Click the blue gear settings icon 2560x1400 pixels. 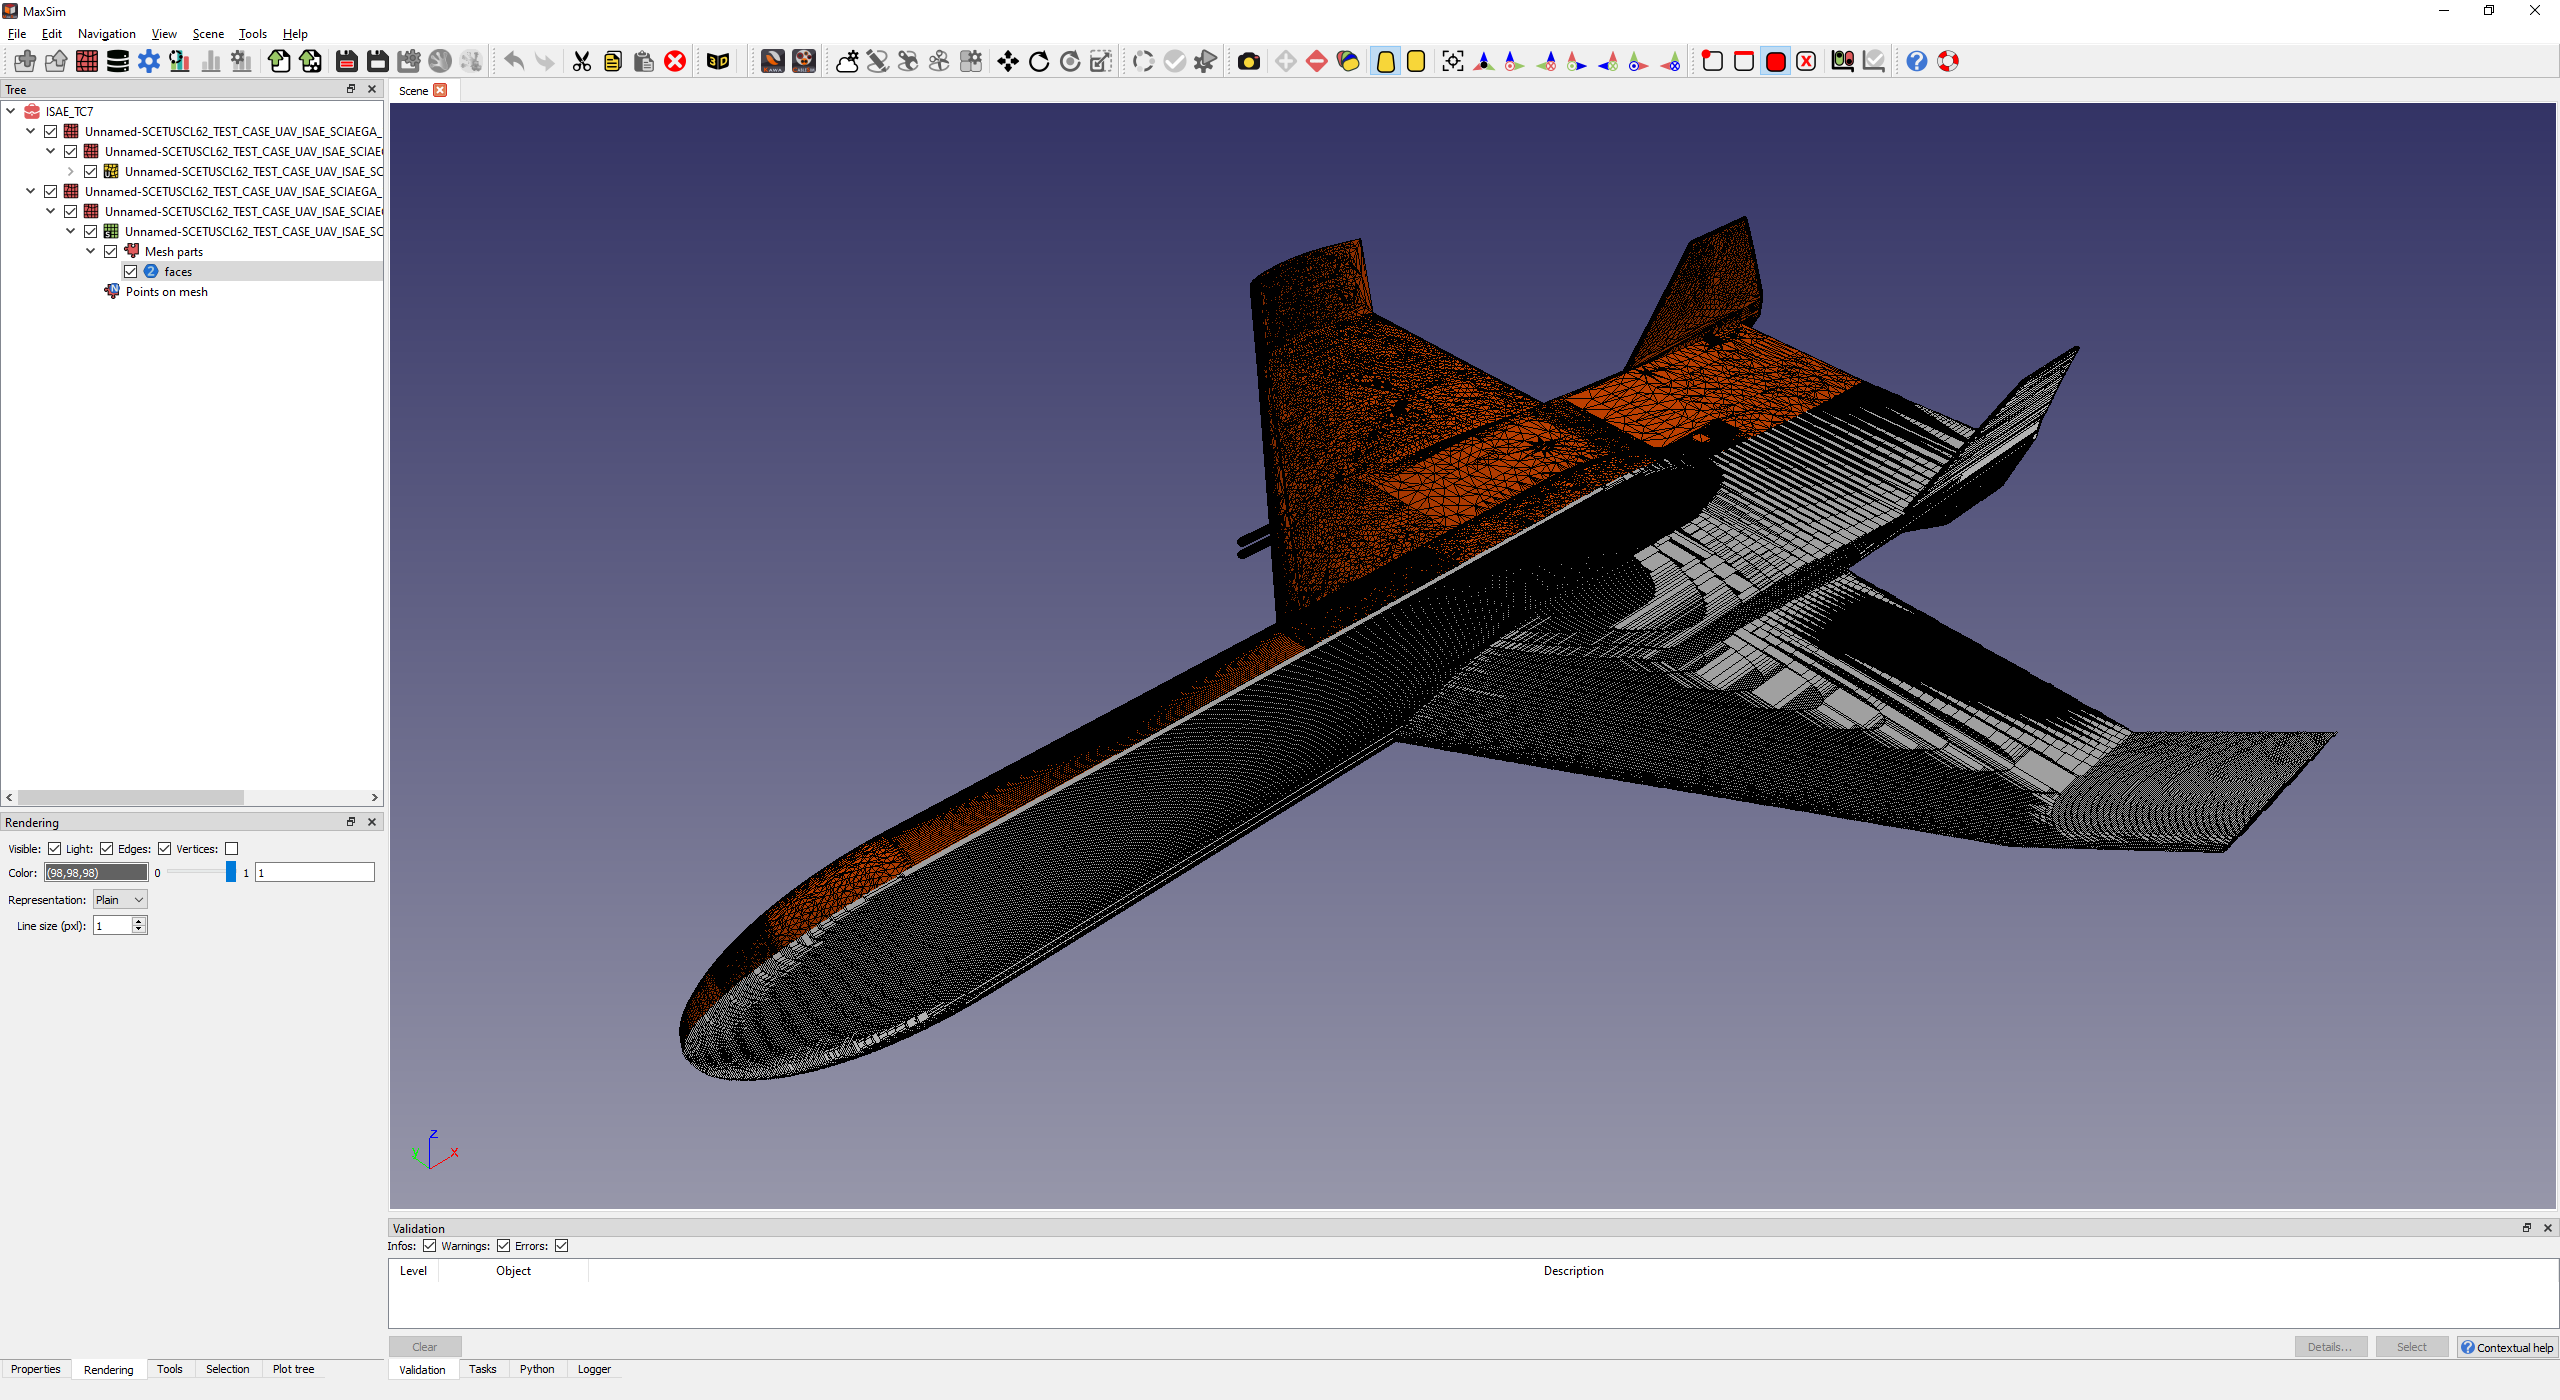[x=149, y=61]
